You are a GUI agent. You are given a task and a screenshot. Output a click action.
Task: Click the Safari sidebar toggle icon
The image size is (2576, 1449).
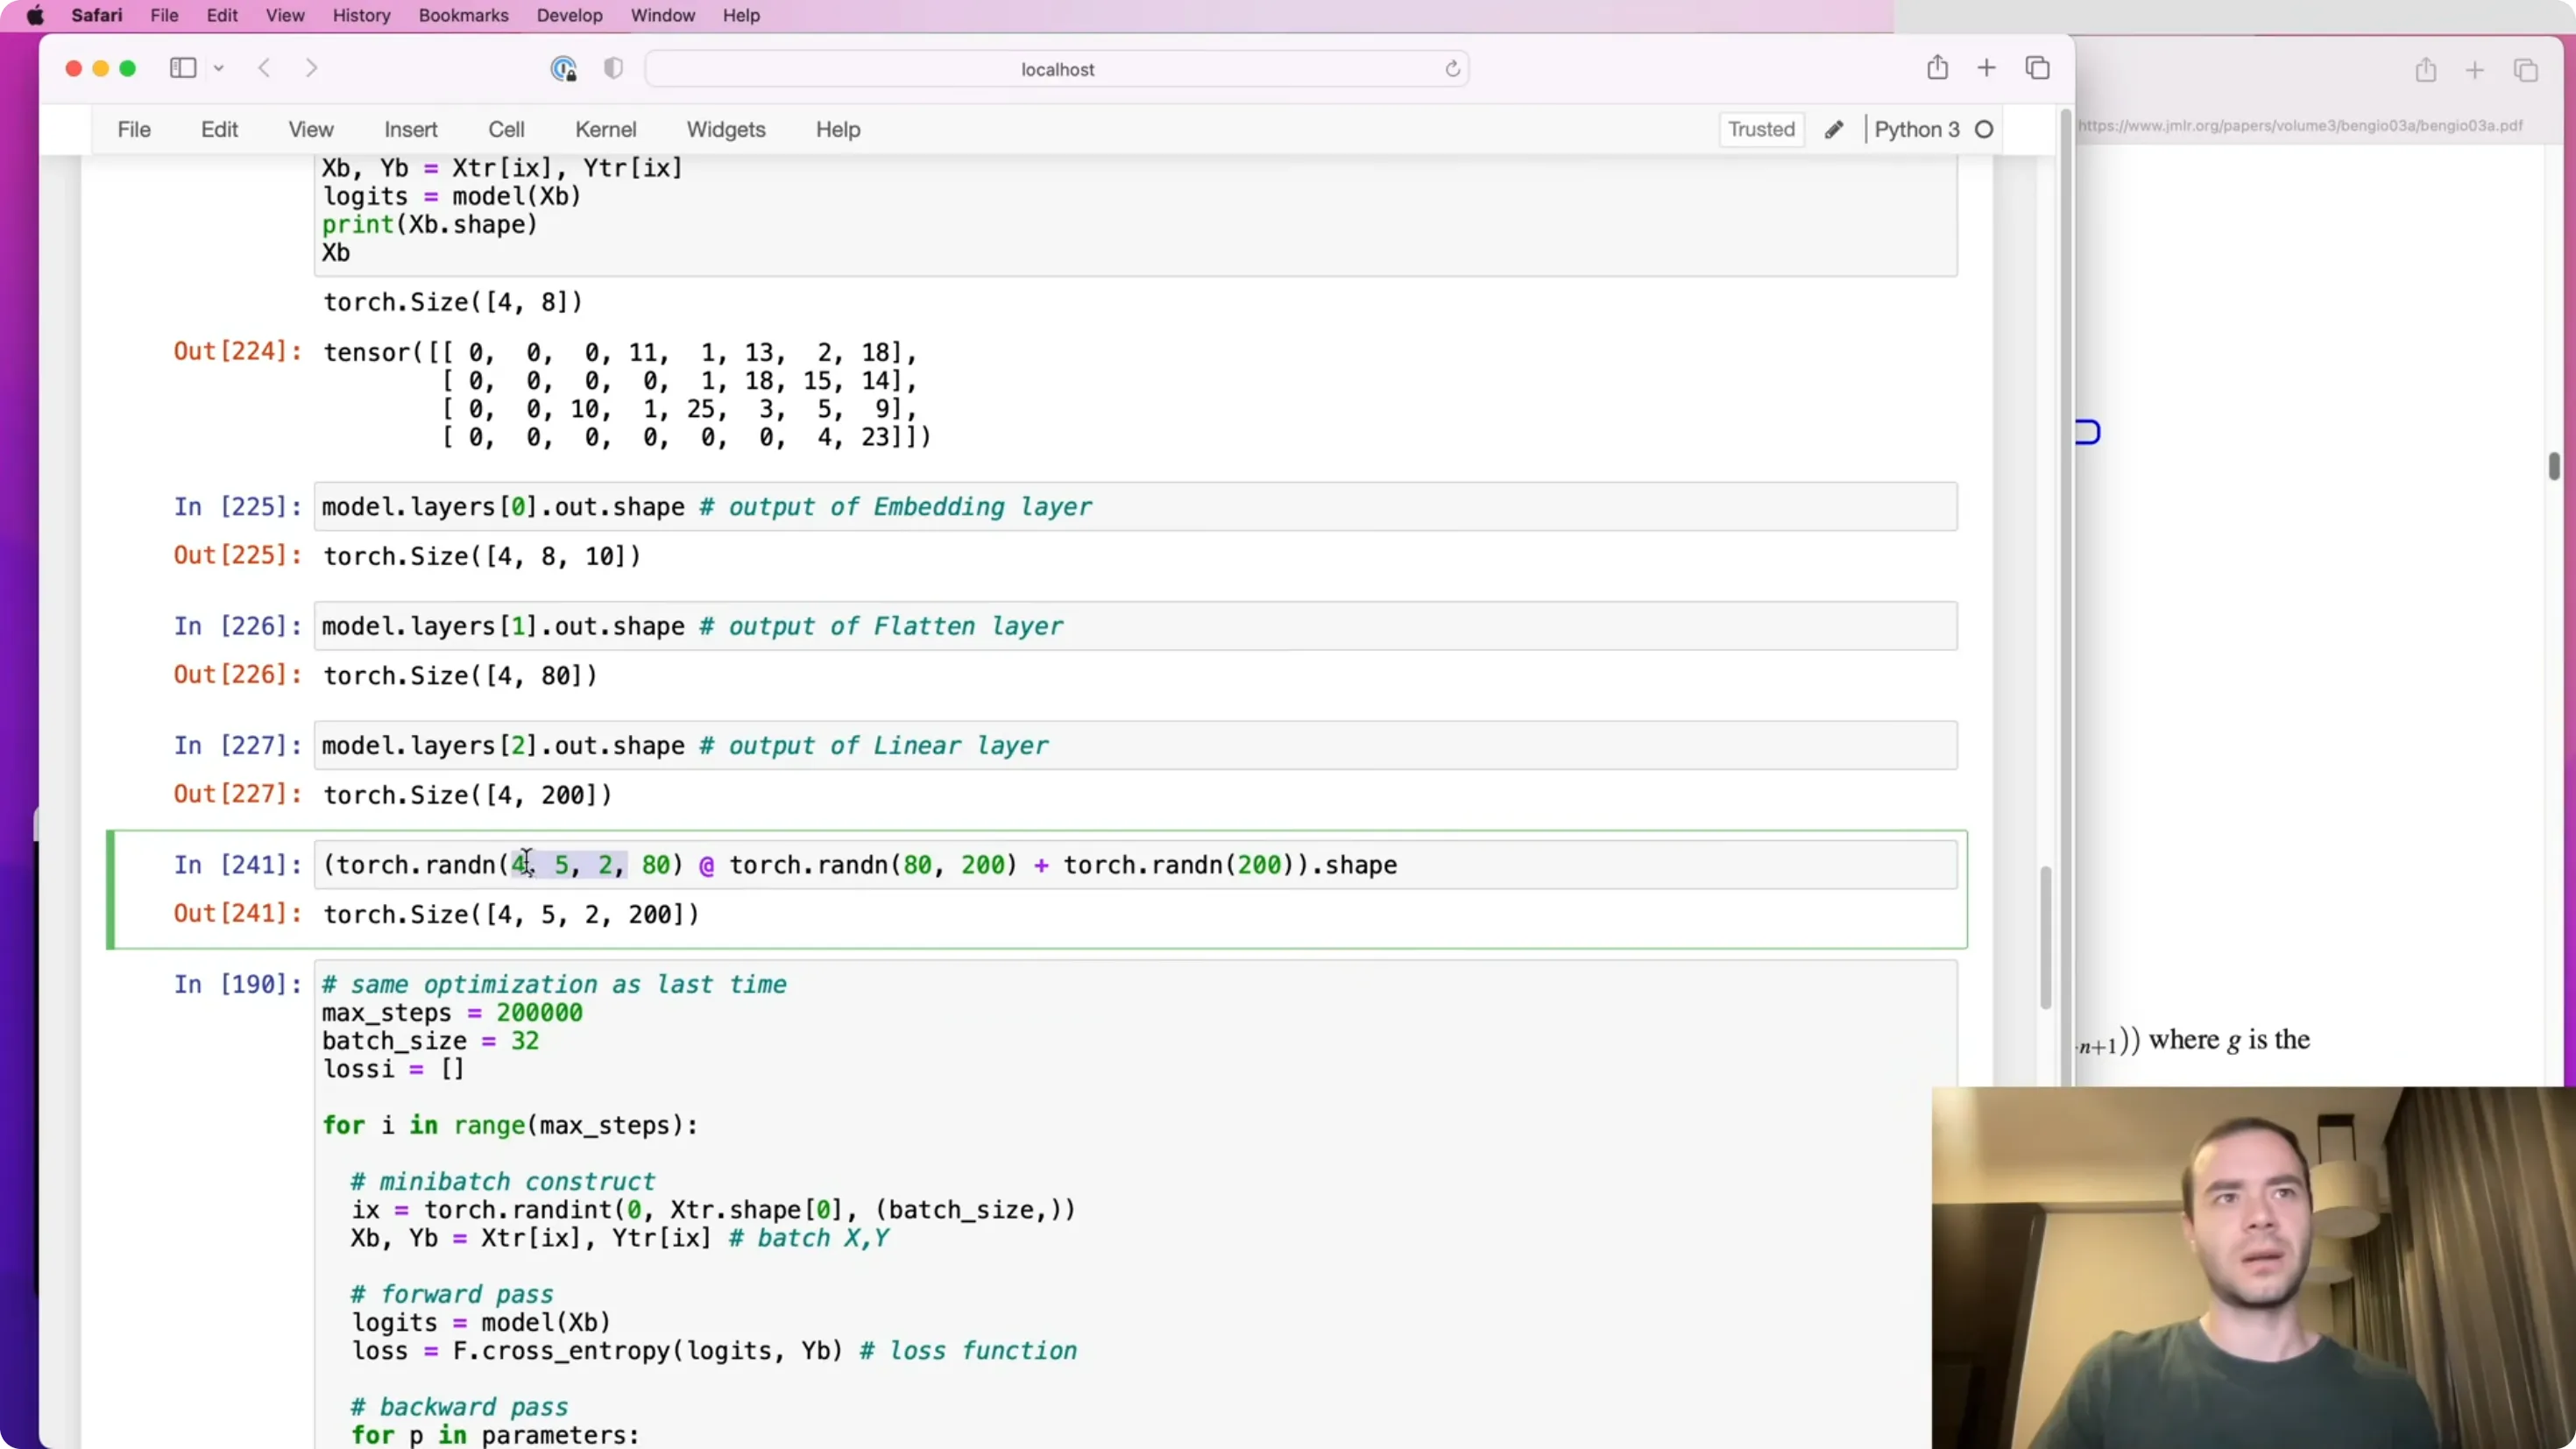pos(183,68)
